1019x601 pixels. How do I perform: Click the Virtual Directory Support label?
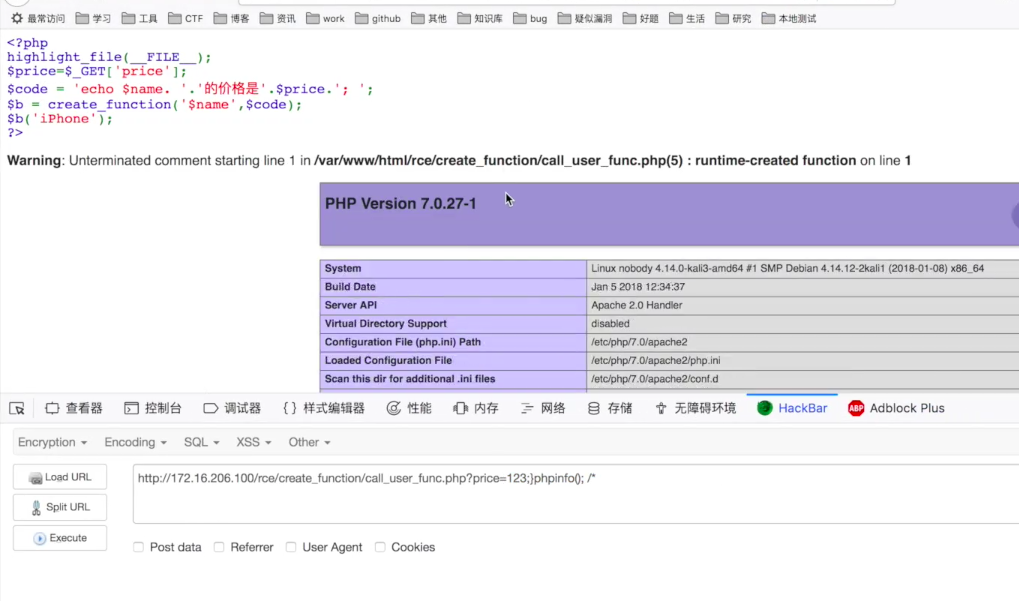385,324
